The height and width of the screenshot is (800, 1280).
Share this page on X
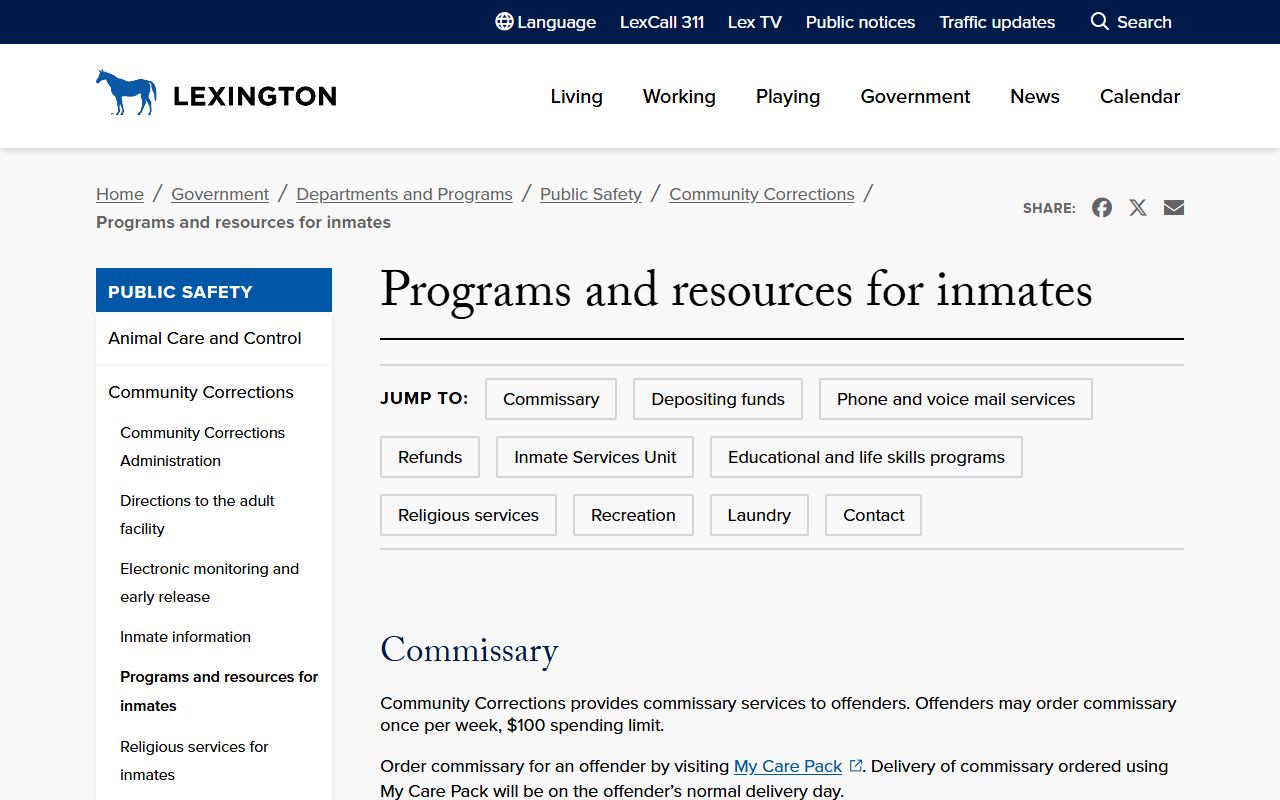click(1138, 207)
